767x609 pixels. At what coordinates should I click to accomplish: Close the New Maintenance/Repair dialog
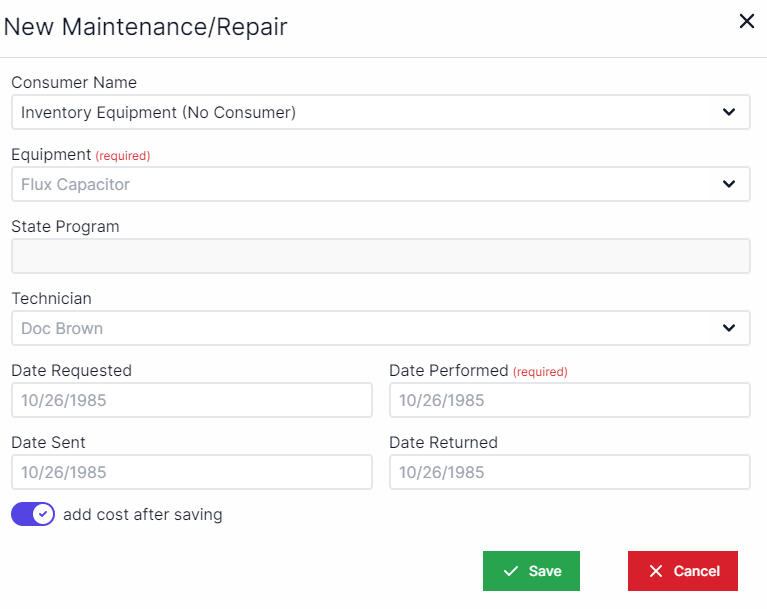click(x=746, y=21)
